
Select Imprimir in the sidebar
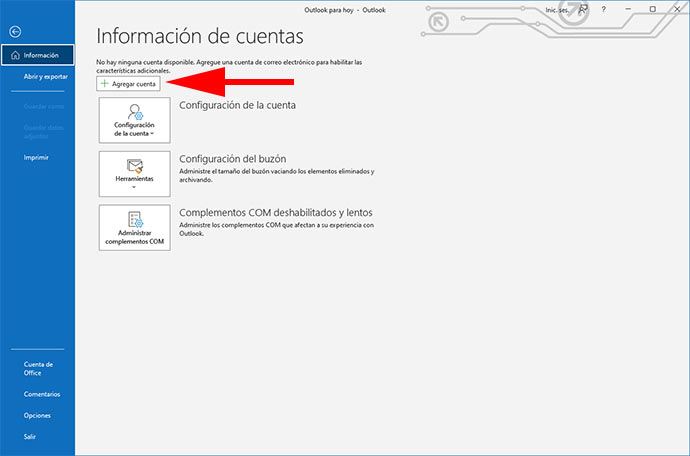click(x=37, y=157)
